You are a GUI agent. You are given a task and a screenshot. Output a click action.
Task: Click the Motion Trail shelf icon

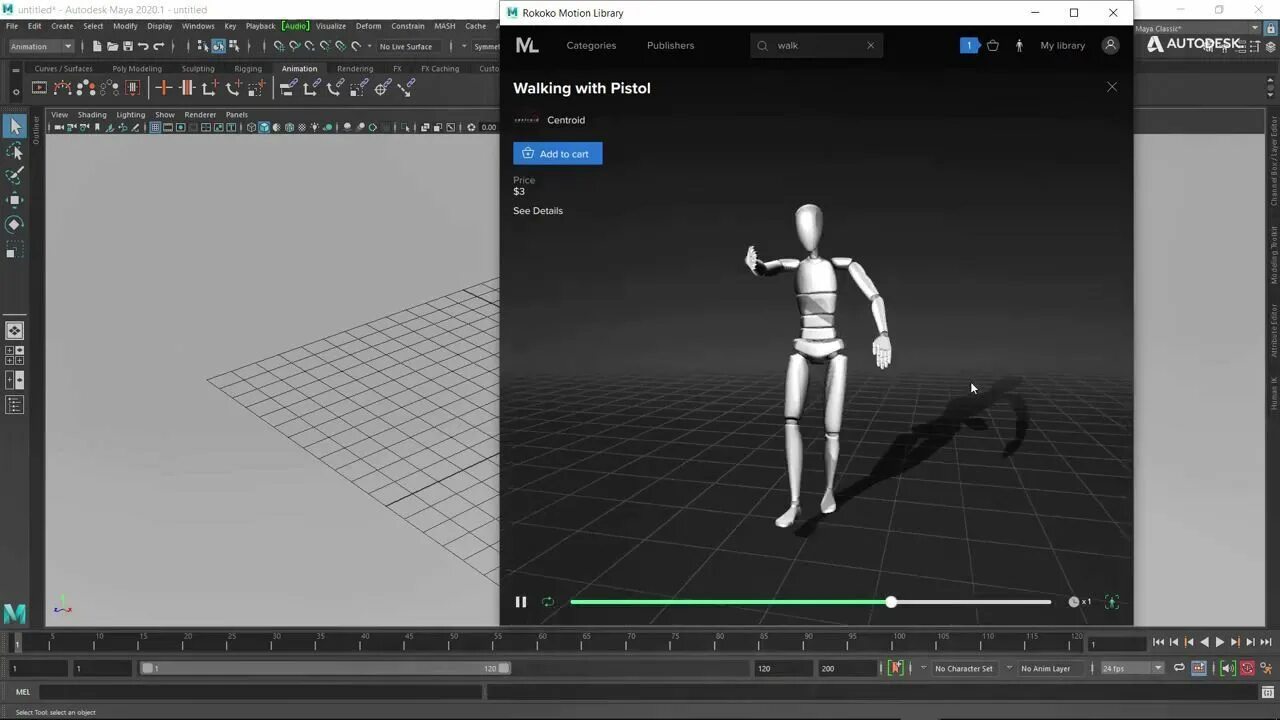[x=62, y=88]
